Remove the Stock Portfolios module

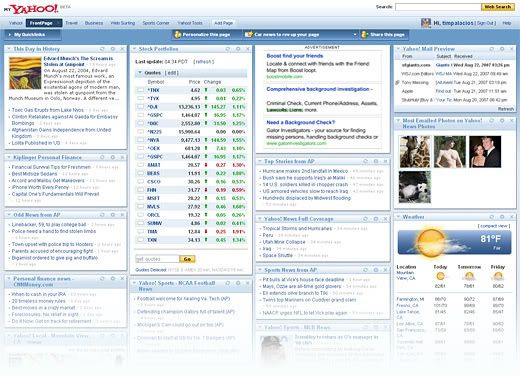[x=248, y=49]
